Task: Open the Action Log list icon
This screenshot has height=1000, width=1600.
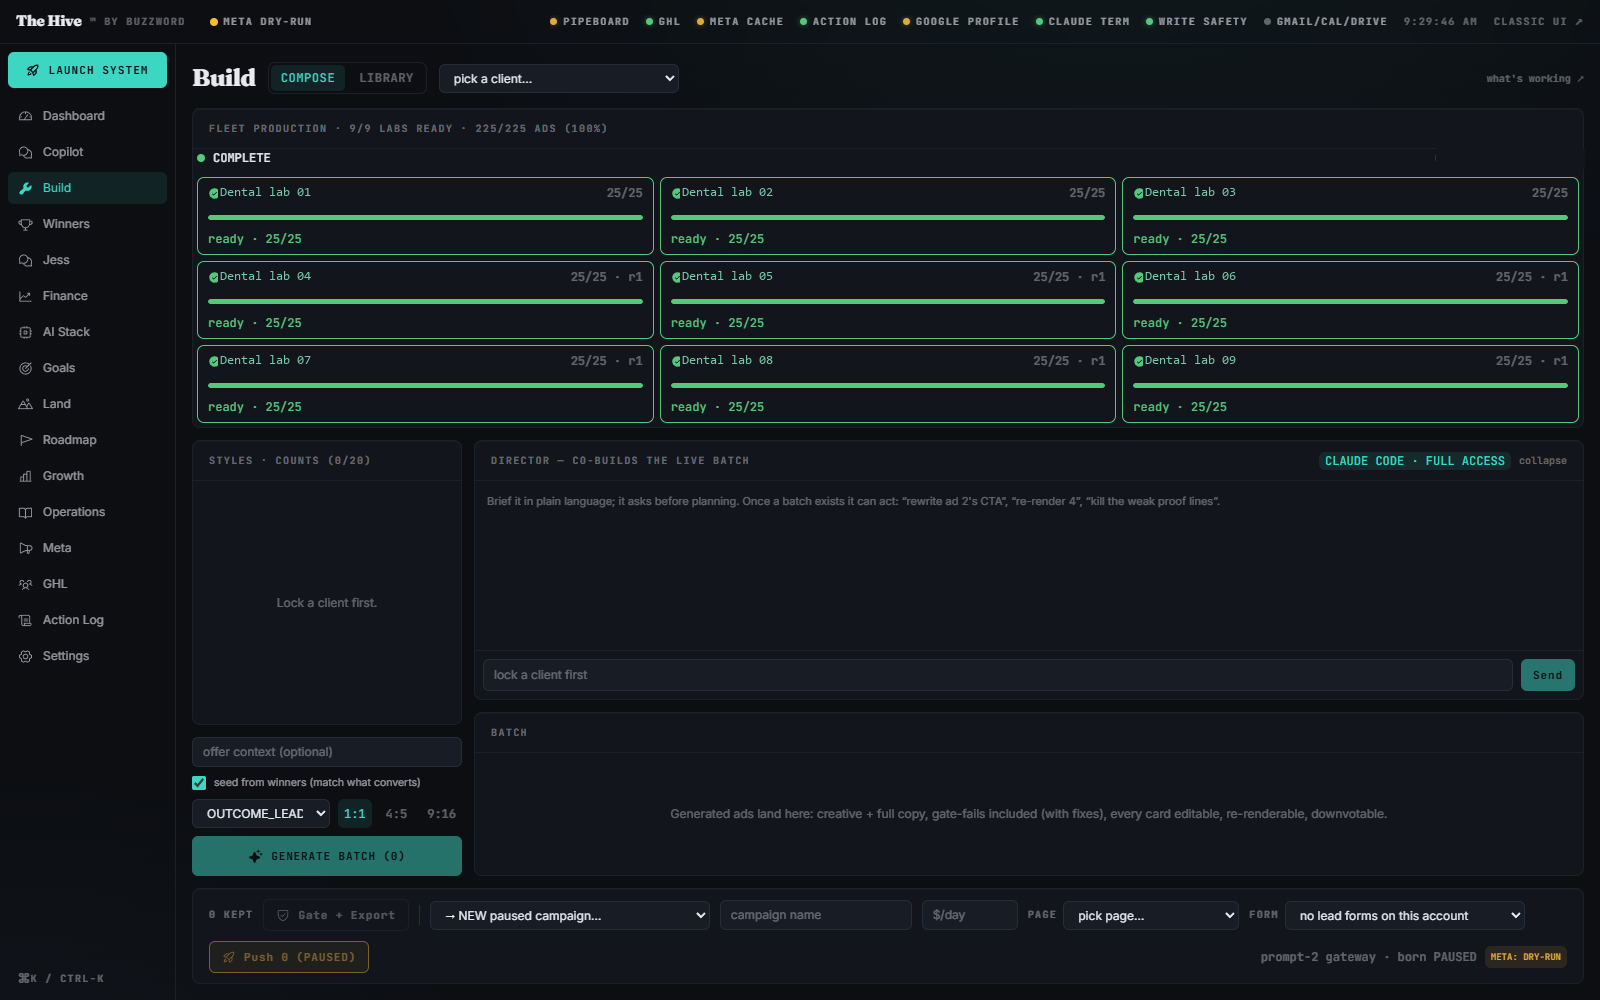Action: pyautogui.click(x=26, y=620)
